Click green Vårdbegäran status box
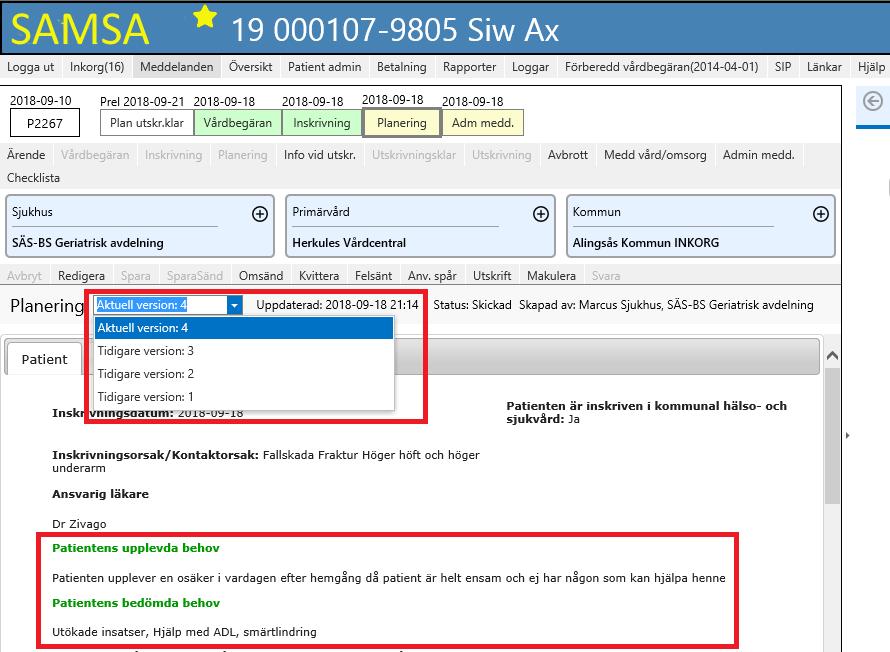Screen dimensions: 890x652 click(x=238, y=123)
